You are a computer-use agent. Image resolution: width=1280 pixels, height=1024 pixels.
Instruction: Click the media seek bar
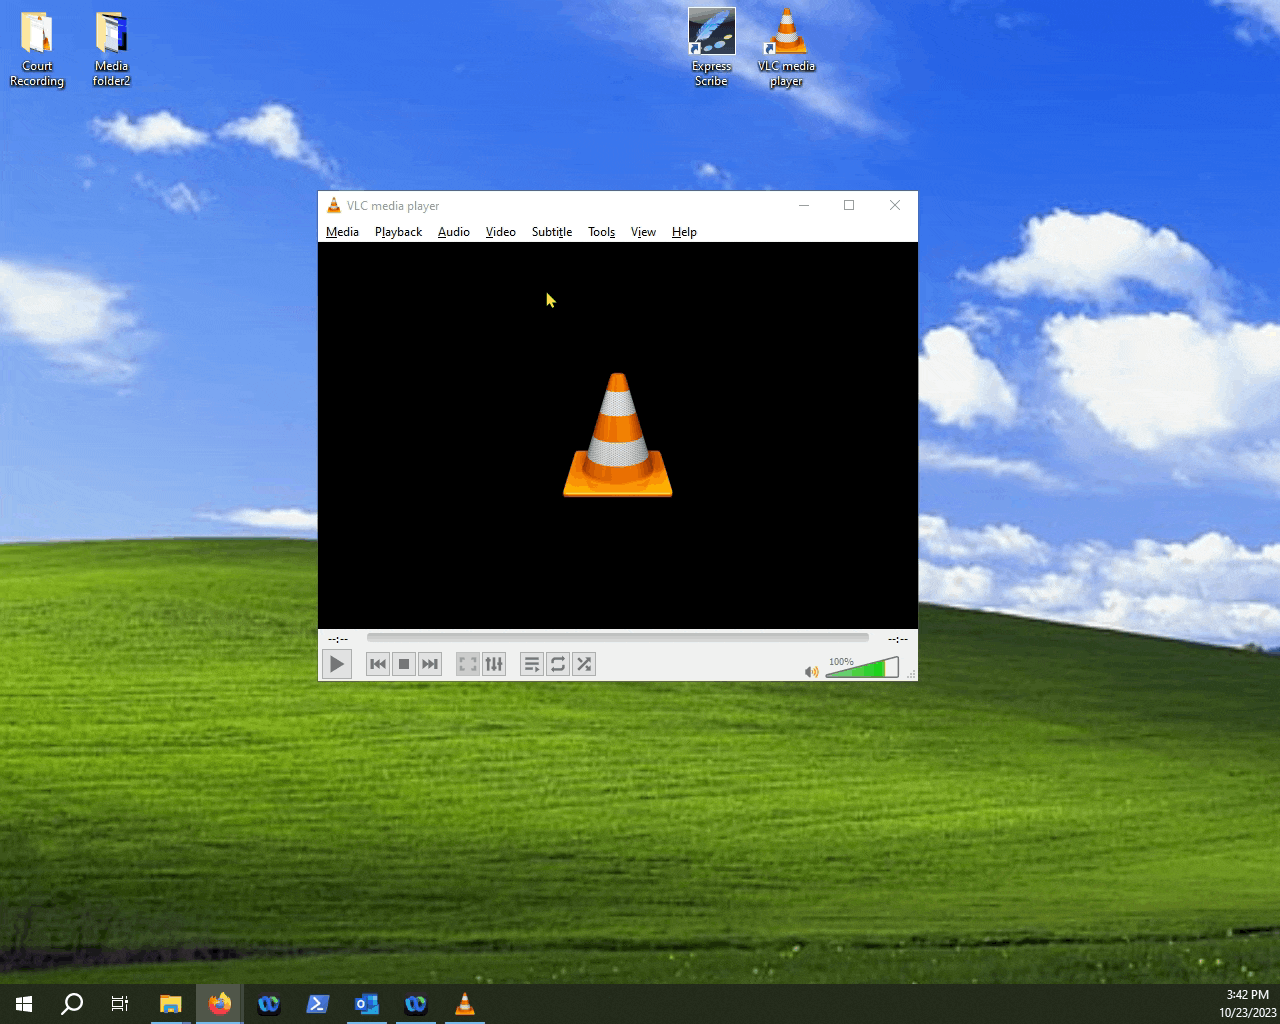[617, 637]
